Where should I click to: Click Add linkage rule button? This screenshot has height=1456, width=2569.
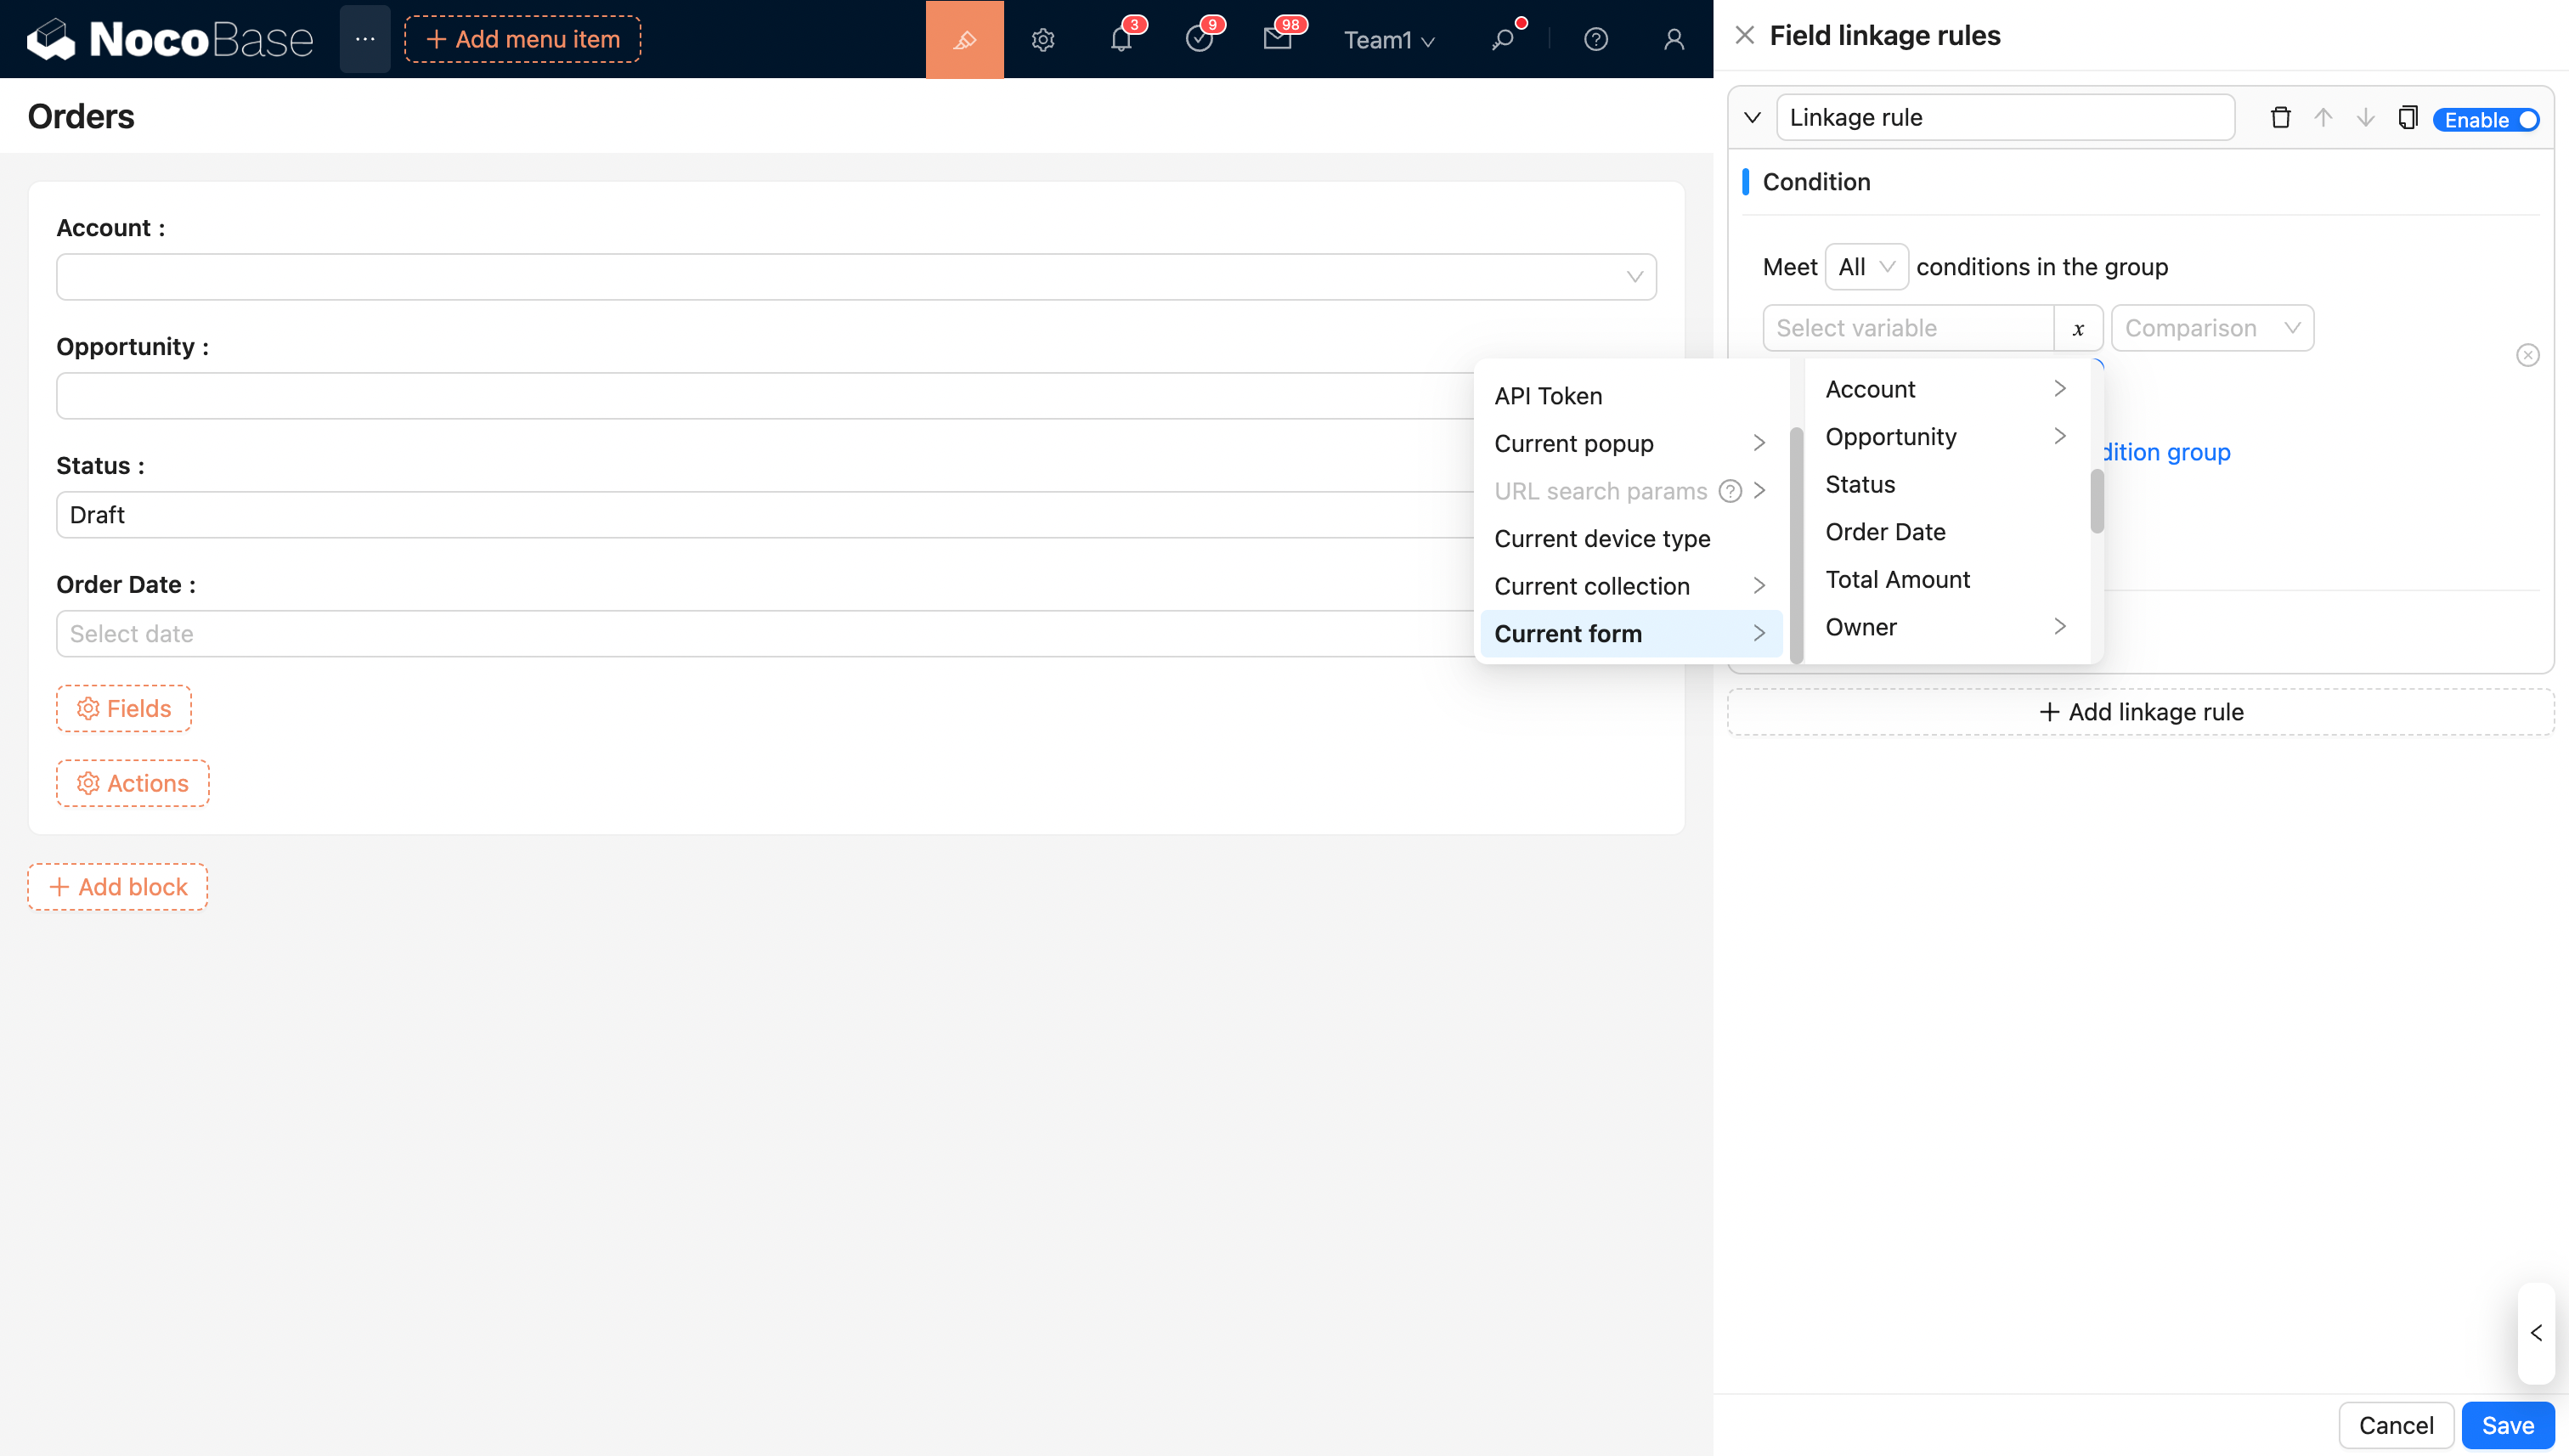coord(2140,712)
